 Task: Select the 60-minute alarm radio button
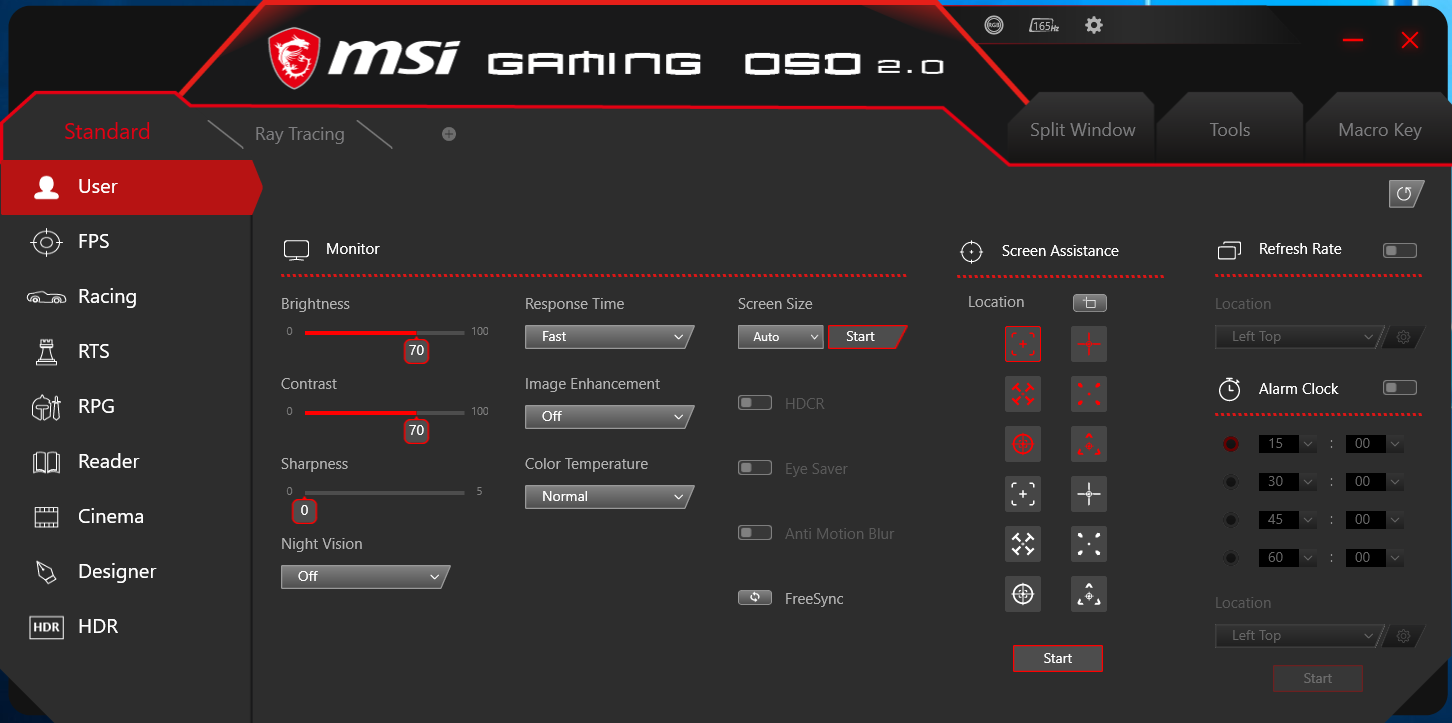[x=1231, y=558]
